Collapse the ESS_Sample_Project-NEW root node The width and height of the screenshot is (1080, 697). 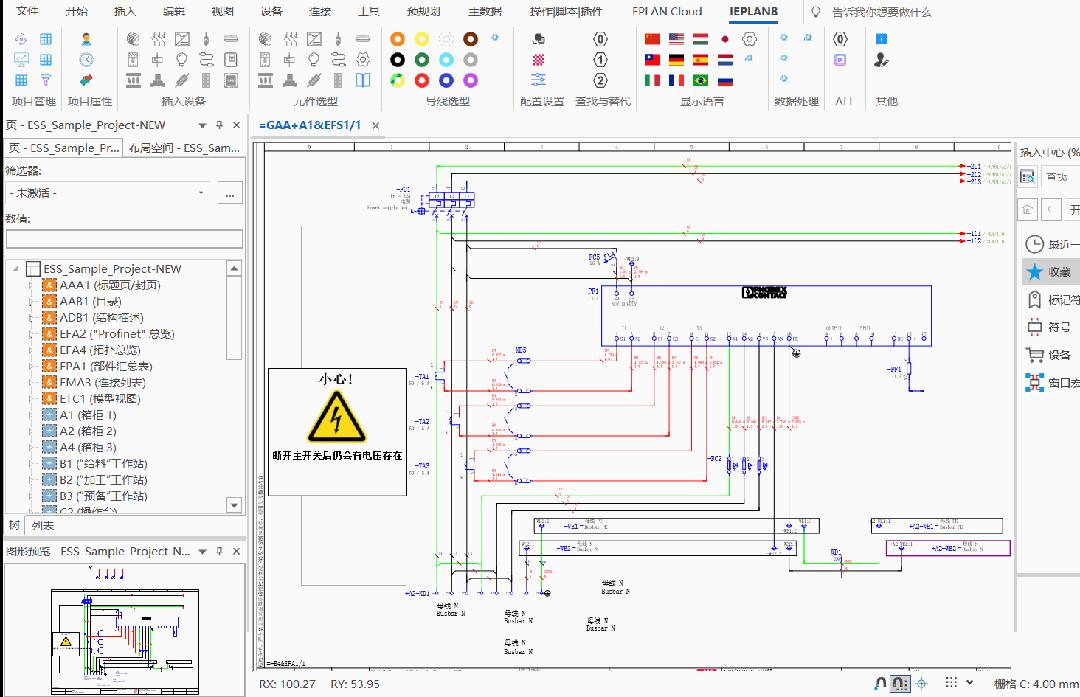point(15,269)
